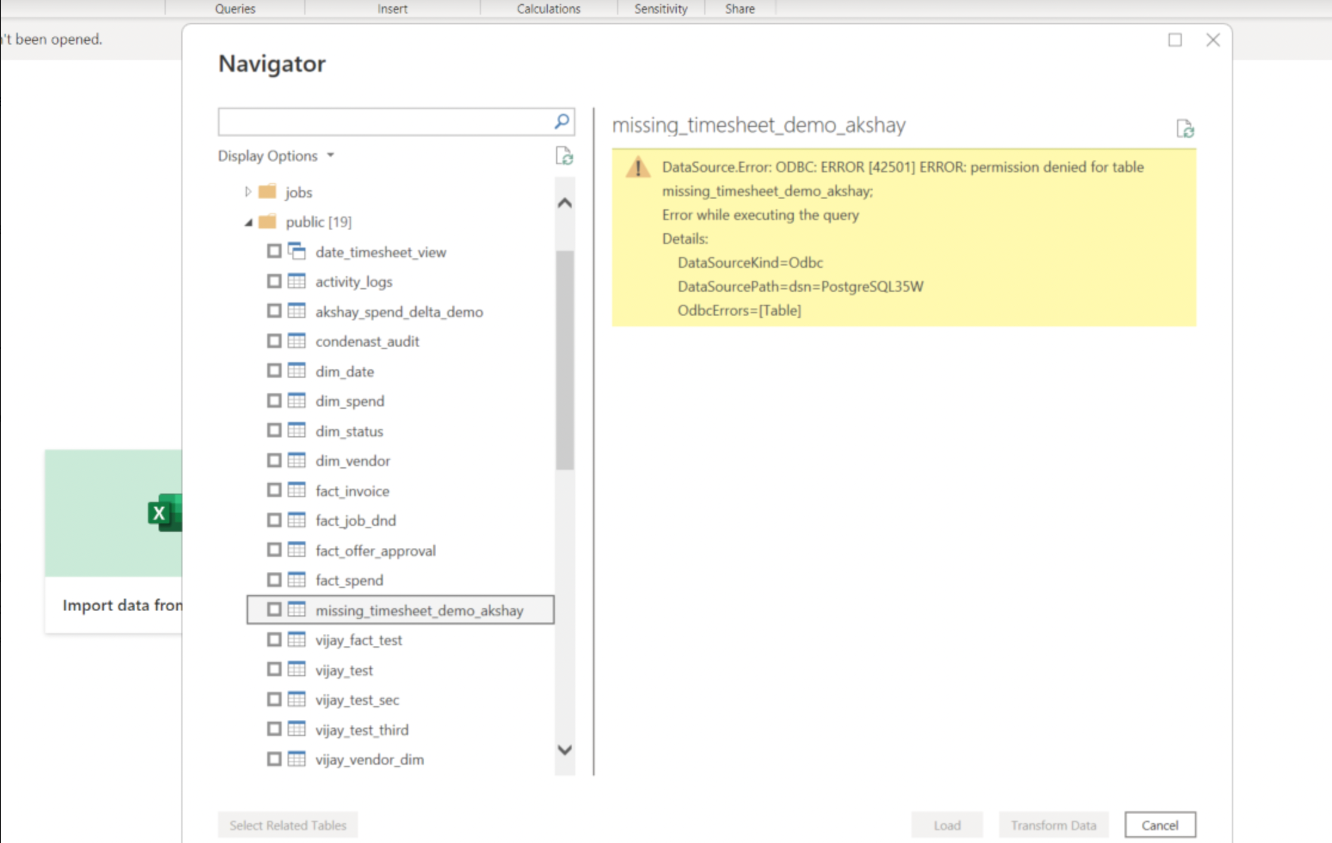Click the refresh preview icon above the error
The width and height of the screenshot is (1332, 843).
click(1185, 128)
